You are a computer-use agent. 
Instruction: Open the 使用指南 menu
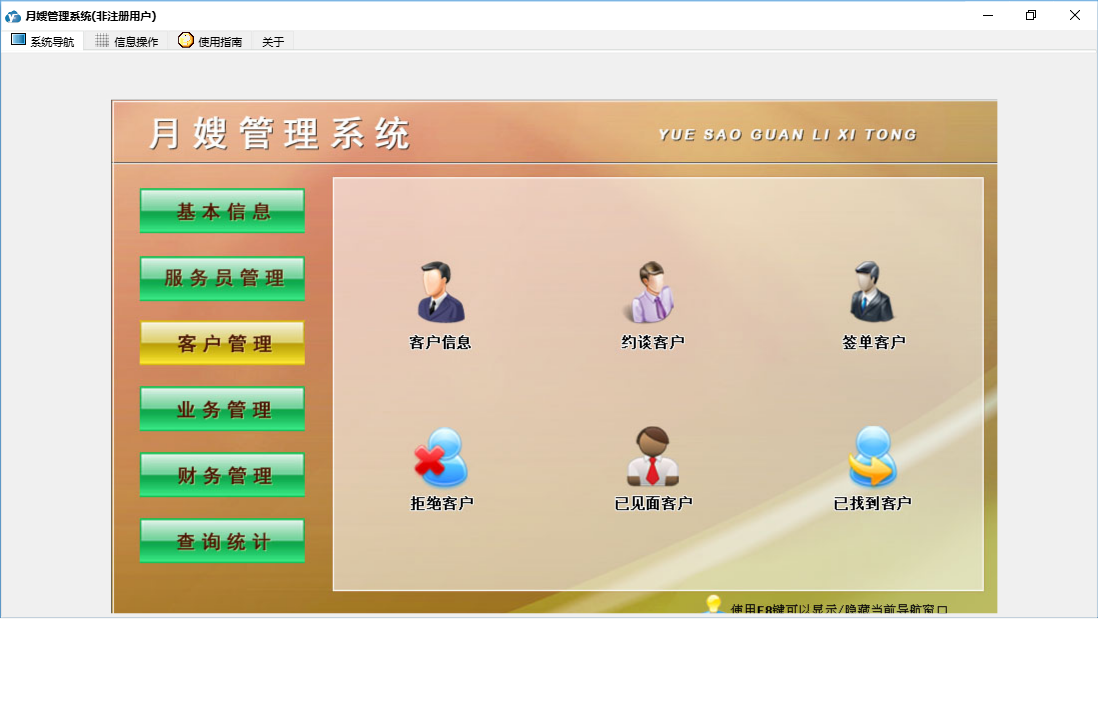(210, 41)
